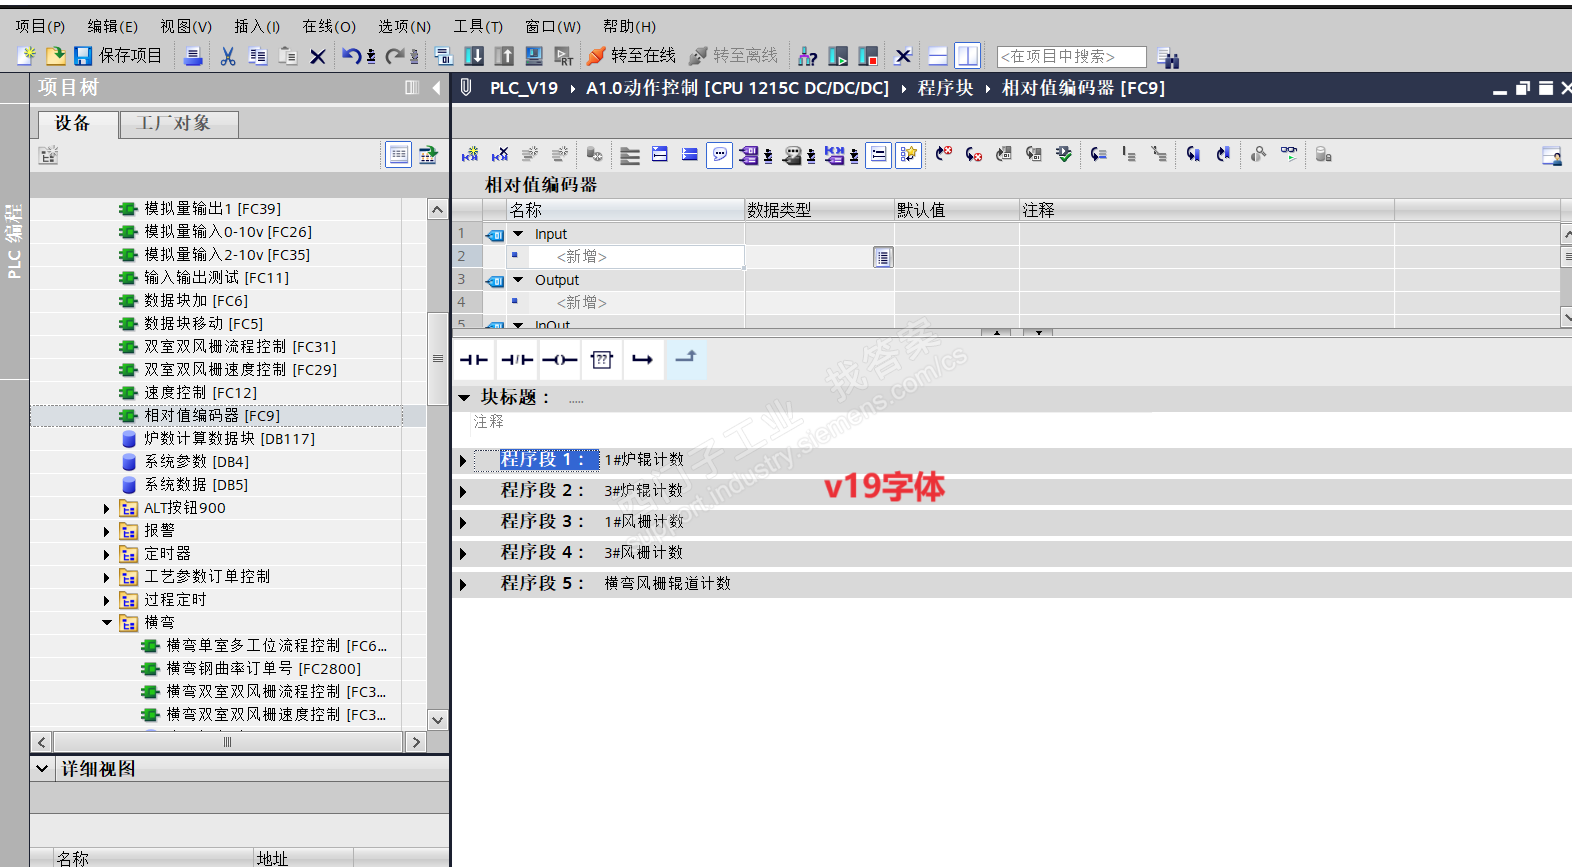Split editor vertically with the split icon
The image size is (1572, 867).
coord(967,56)
